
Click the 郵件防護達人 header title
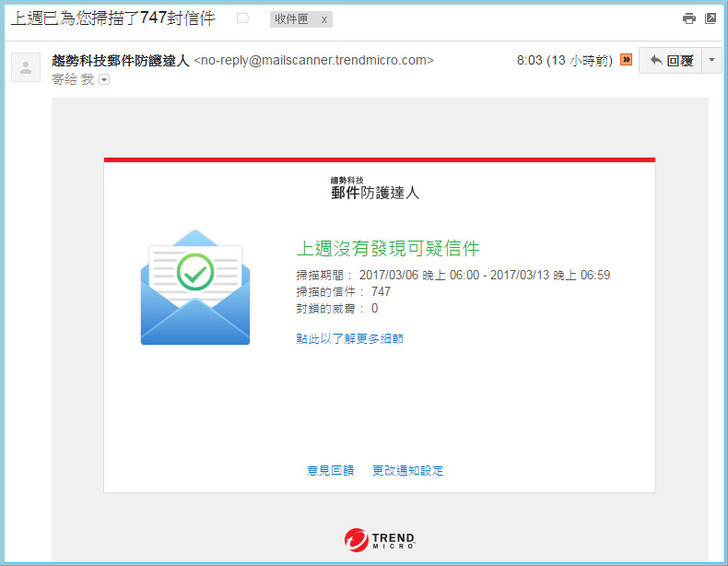point(375,192)
